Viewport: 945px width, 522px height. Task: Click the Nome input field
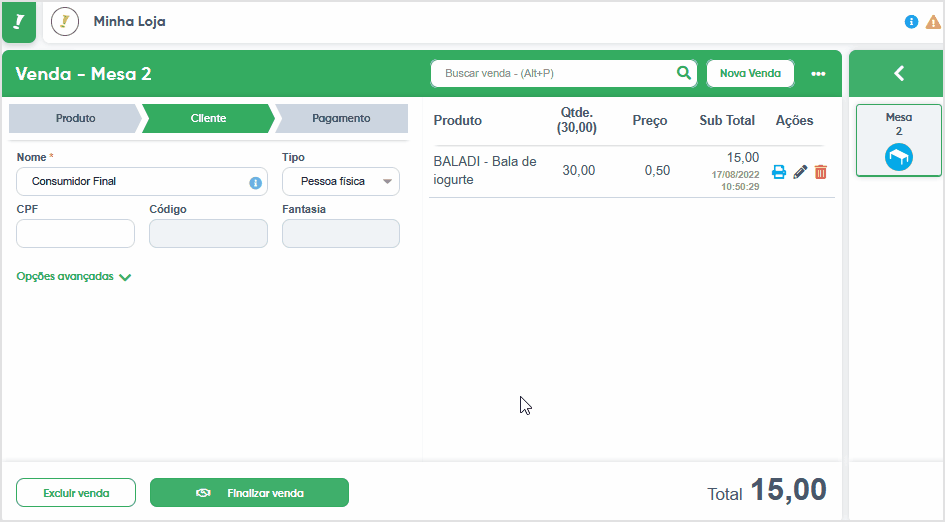click(x=142, y=181)
